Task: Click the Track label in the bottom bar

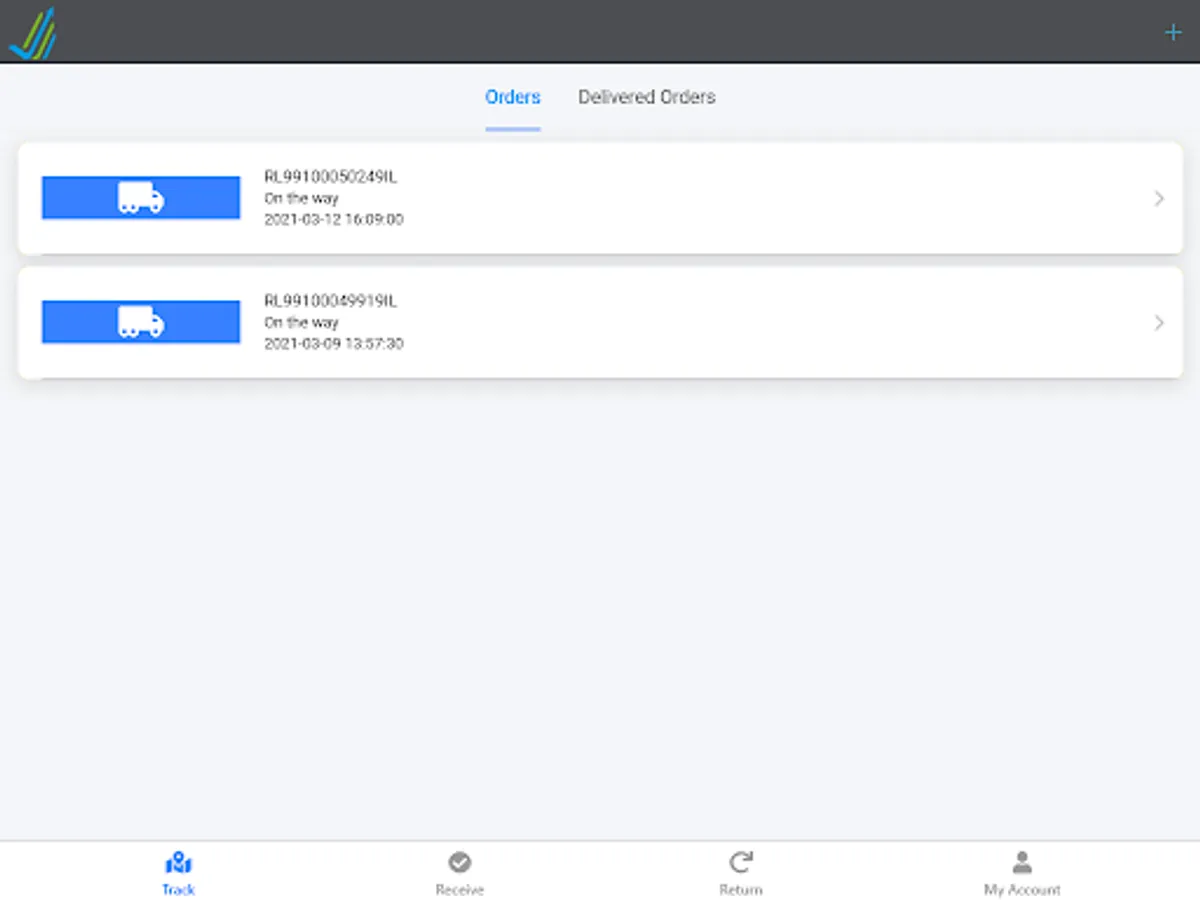Action: (178, 889)
